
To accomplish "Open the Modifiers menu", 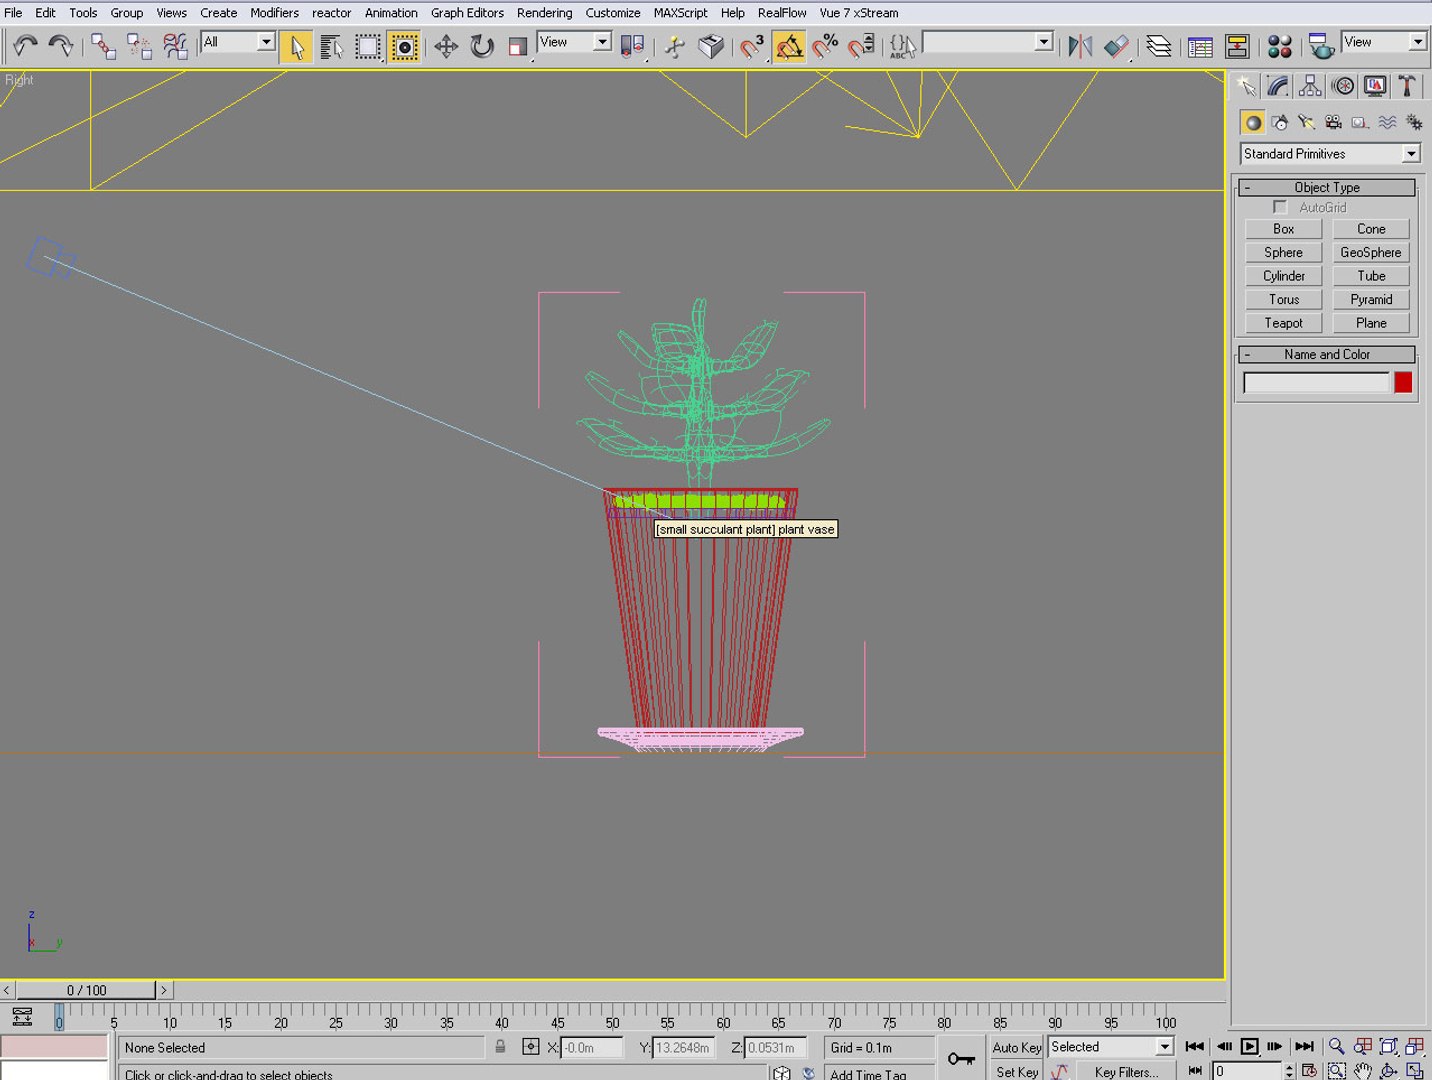I will coord(274,13).
